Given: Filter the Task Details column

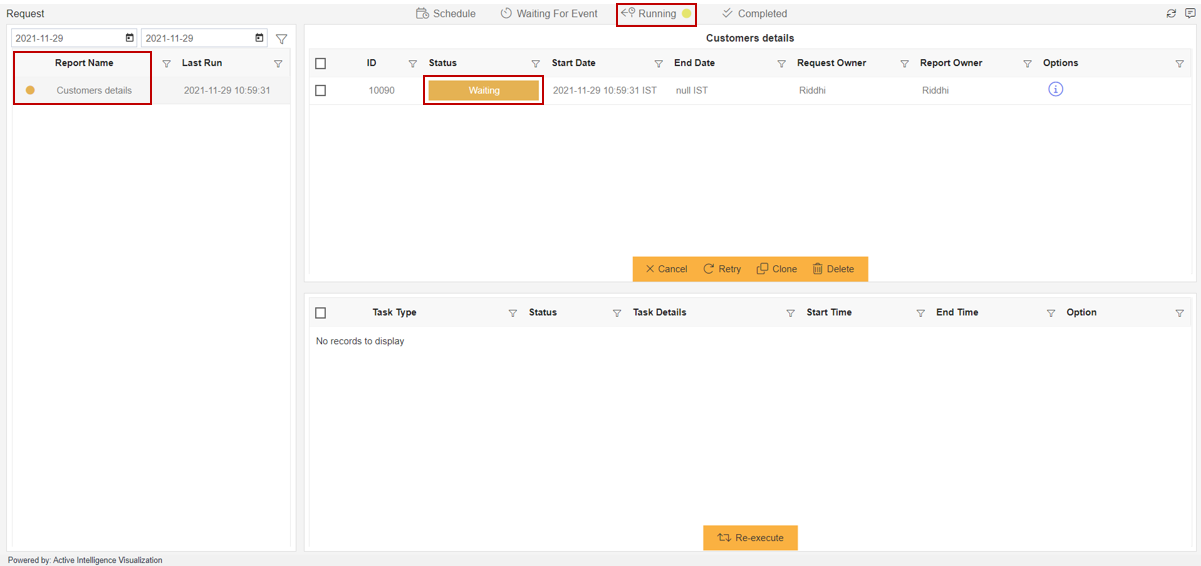Looking at the screenshot, I should 790,313.
